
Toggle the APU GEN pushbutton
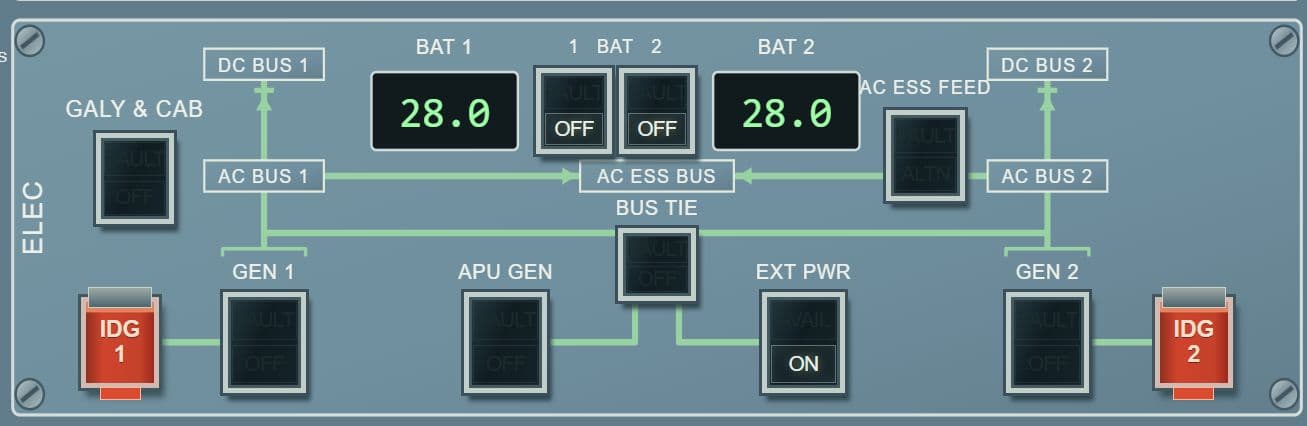(505, 341)
